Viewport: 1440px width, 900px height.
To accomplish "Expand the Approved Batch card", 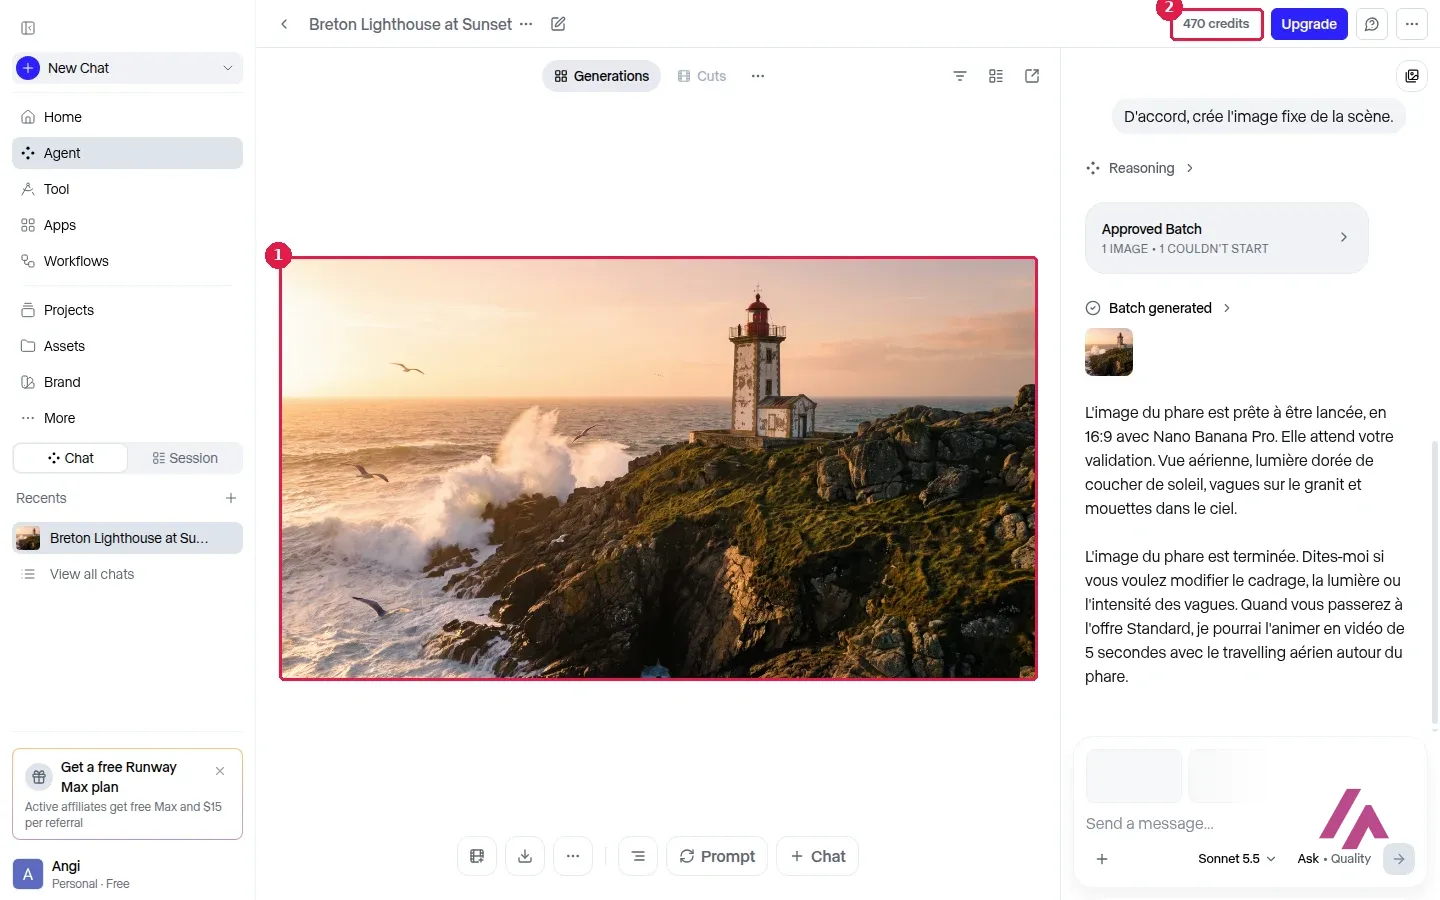I will [x=1227, y=238].
